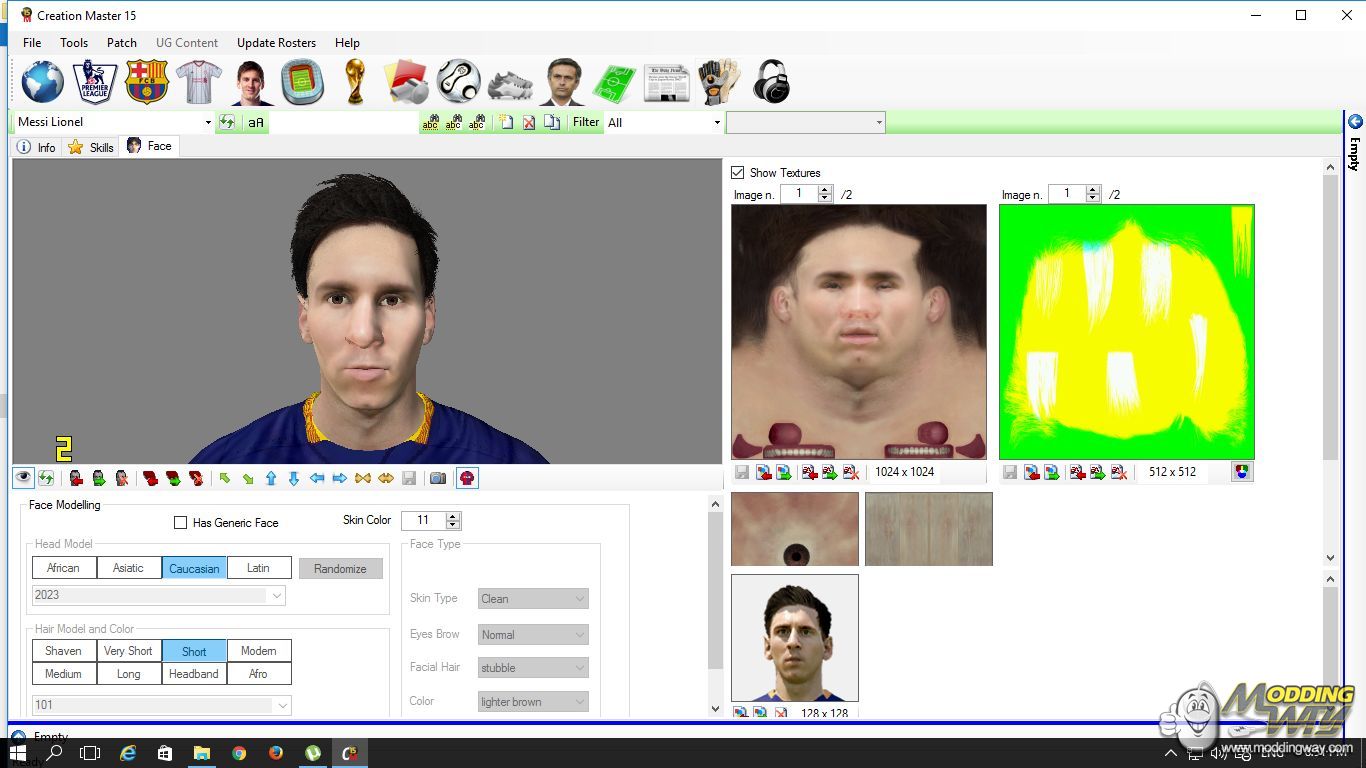Screen dimensions: 1366x768
Task: Expand the Messi Lionel player dropdown
Action: click(208, 123)
